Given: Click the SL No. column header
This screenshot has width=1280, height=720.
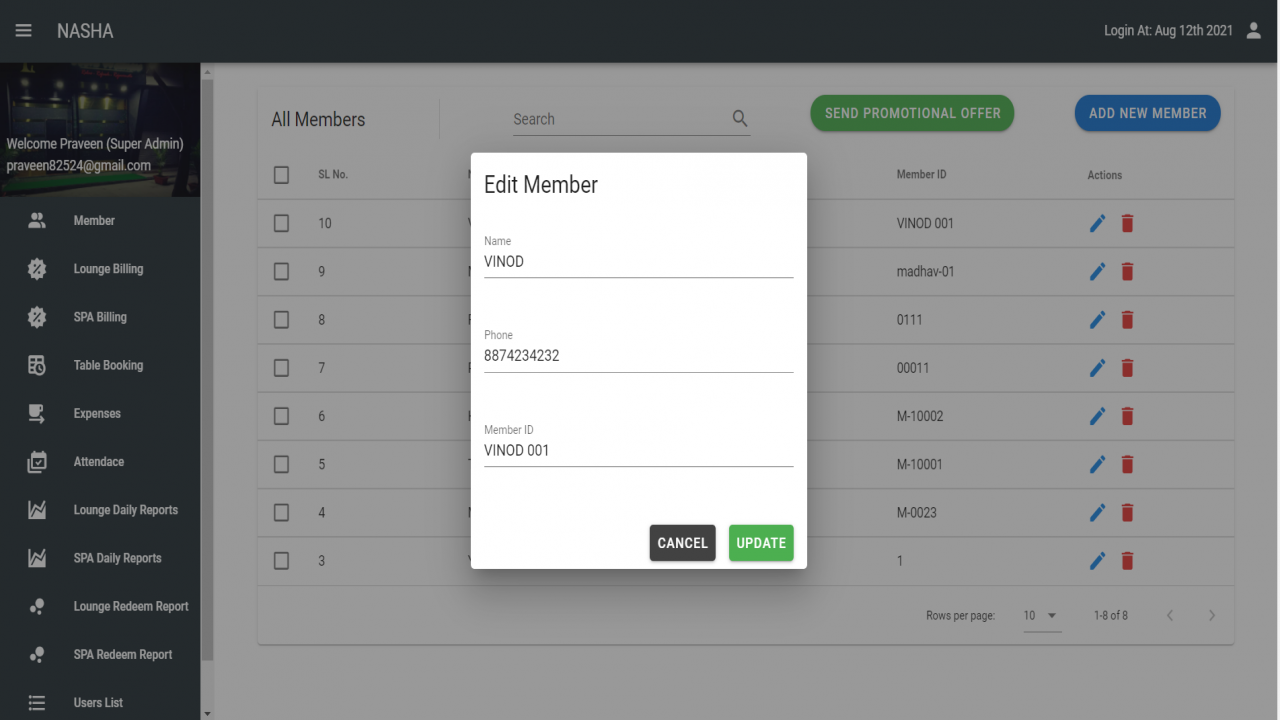Looking at the screenshot, I should [333, 175].
